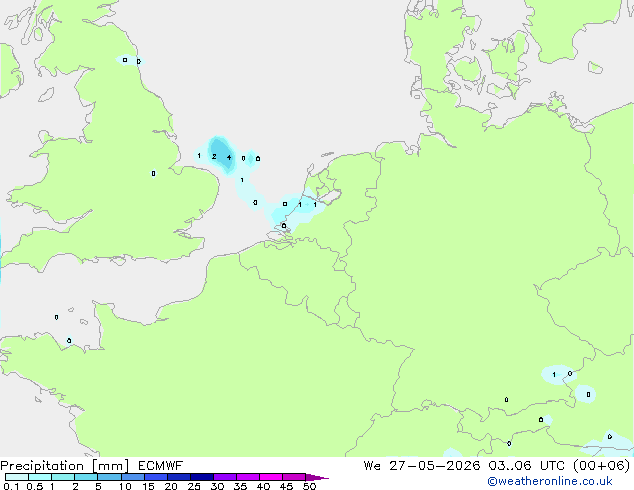The image size is (634, 490).
Task: Click legend scale label '15'
Action: click(x=148, y=486)
